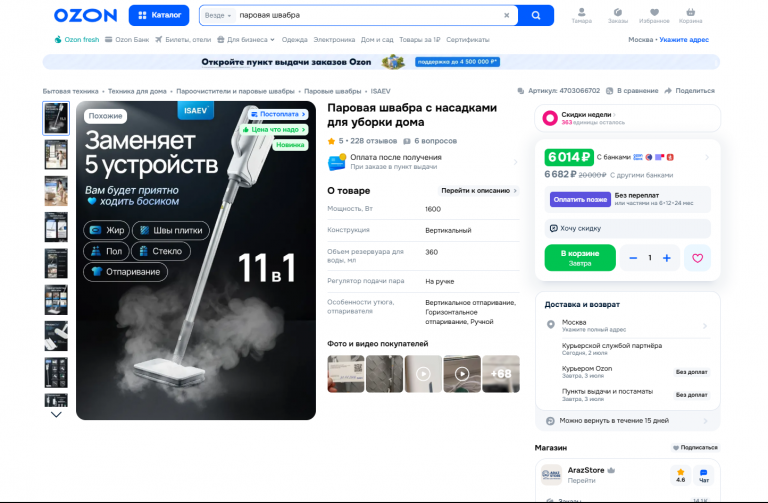Screen dimensions: 768x503
Task: Select the first product thumbnail
Action: pos(56,118)
